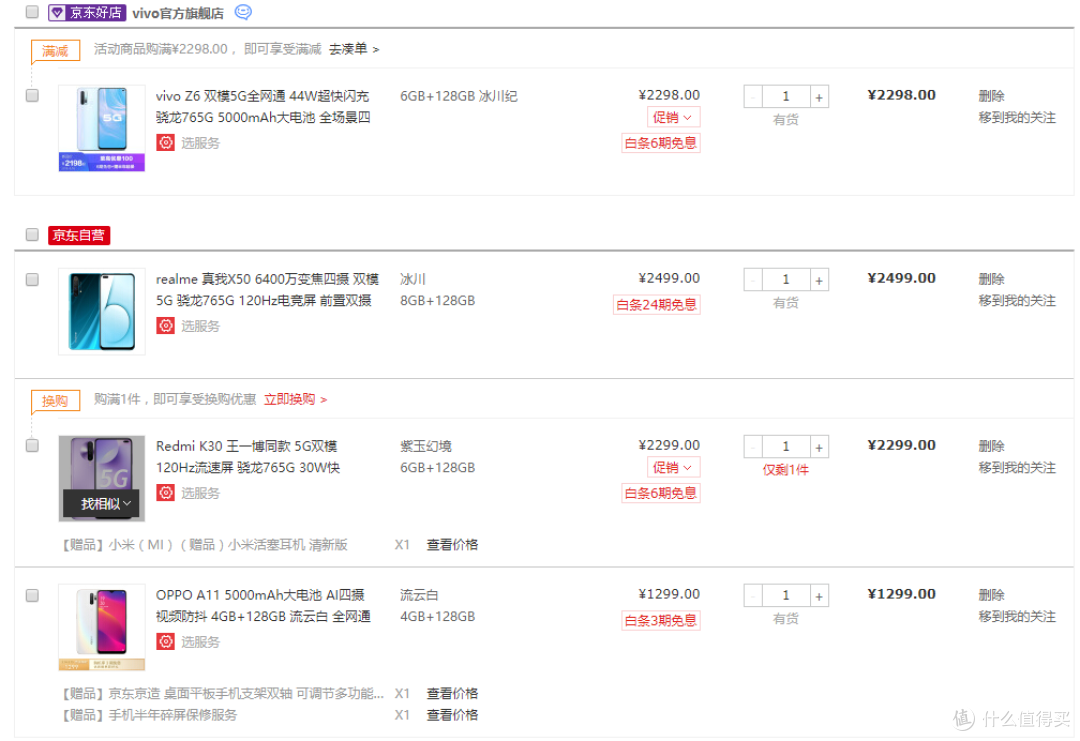Click service icon under vivo Z6 item
Viewport: 1080px width, 741px height.
pos(165,143)
